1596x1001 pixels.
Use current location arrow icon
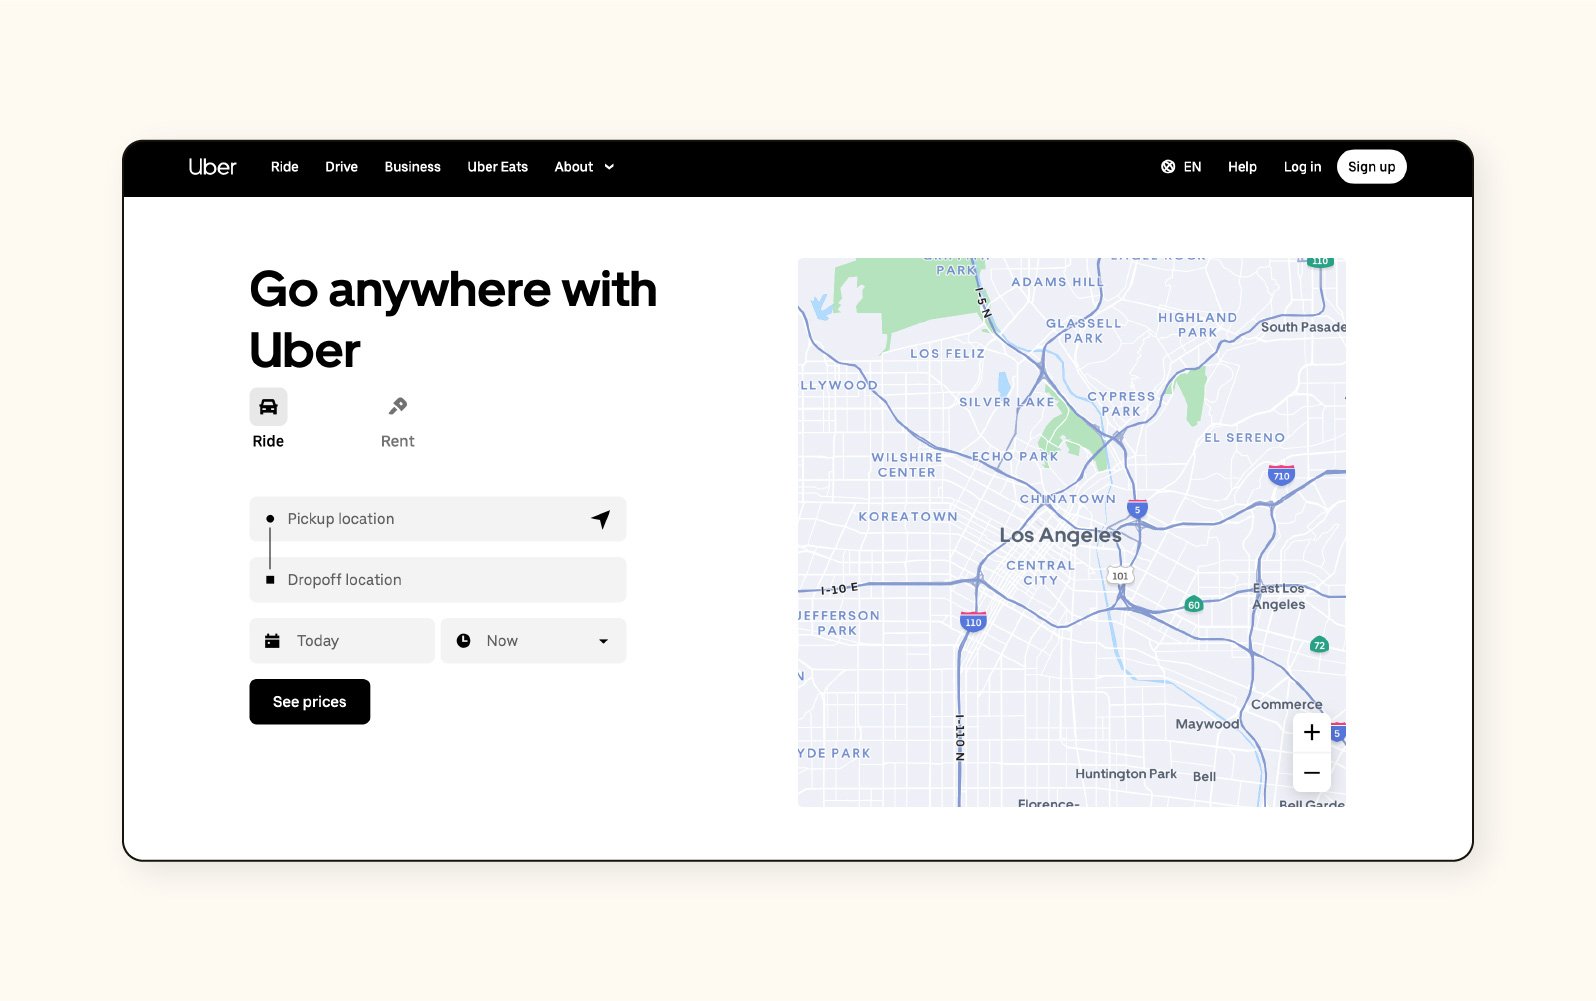click(x=601, y=519)
